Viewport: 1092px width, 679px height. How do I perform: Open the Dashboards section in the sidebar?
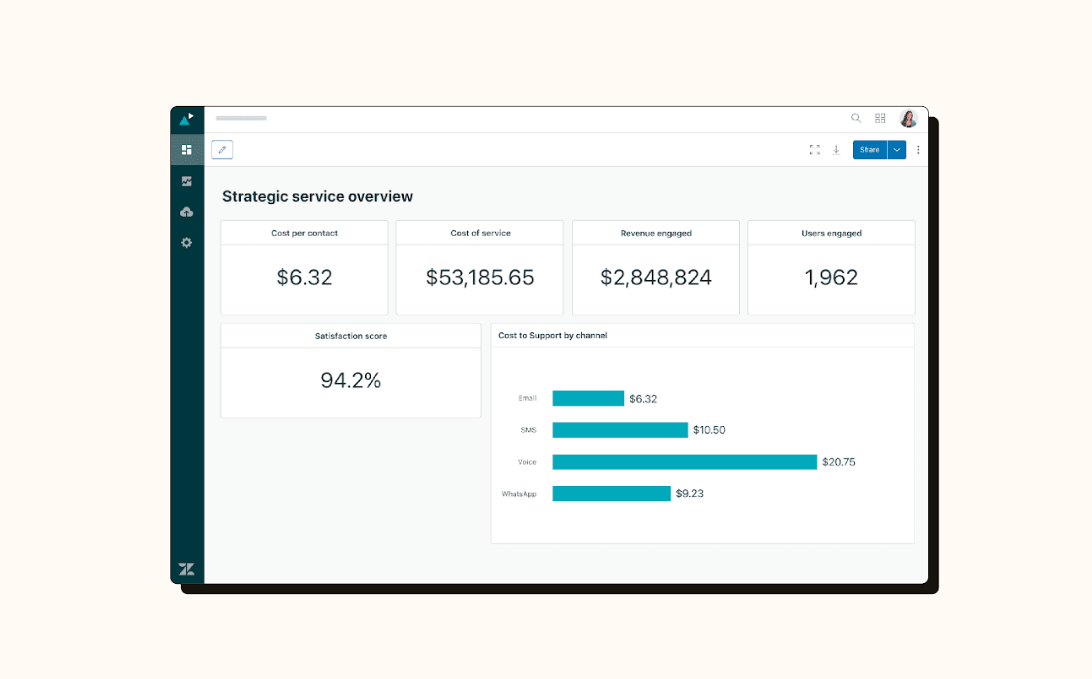point(186,149)
